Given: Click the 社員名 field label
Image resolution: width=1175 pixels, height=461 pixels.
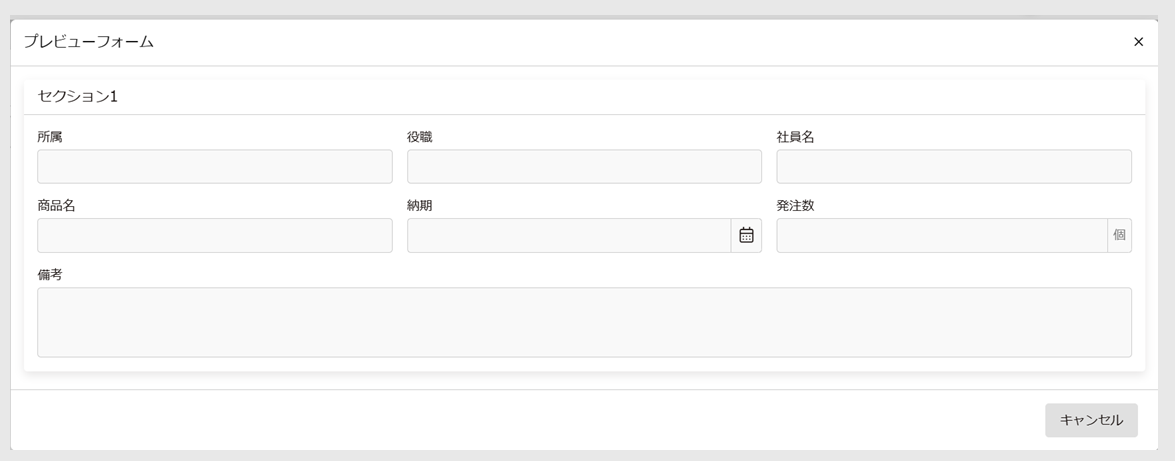Looking at the screenshot, I should coord(795,137).
